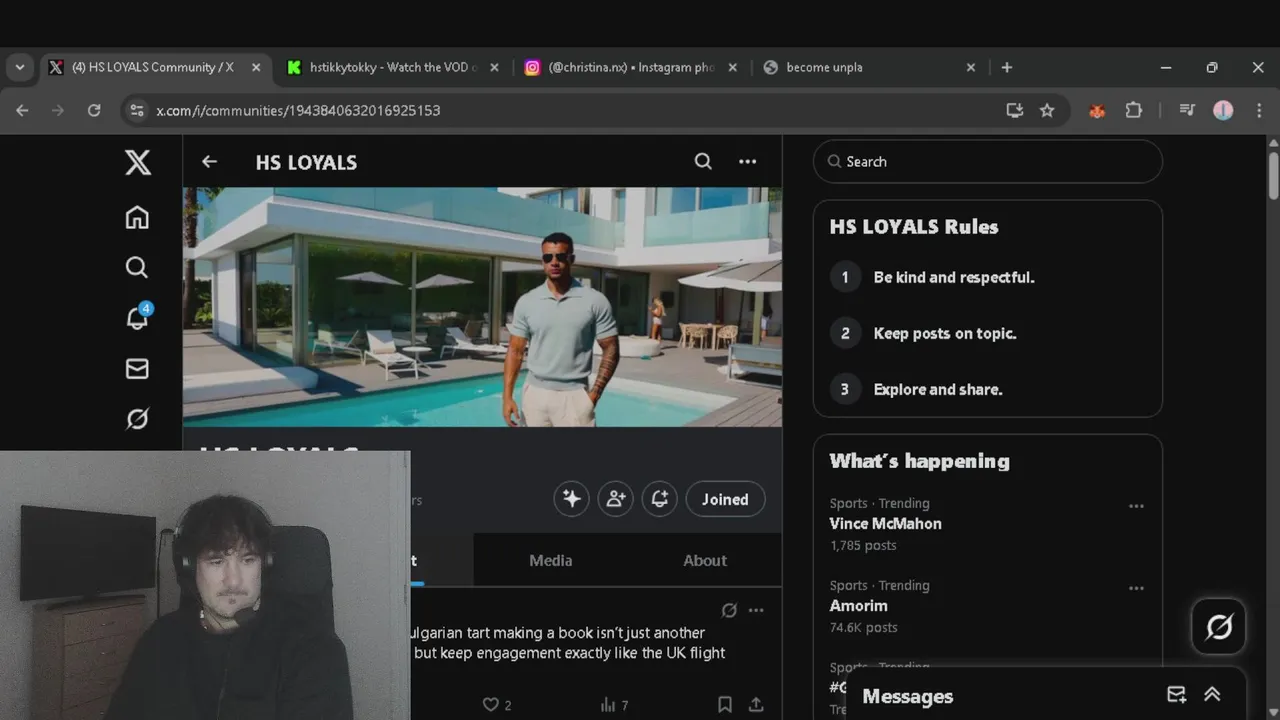
Task: Go back using HS LOYALS header arrow
Action: [209, 162]
